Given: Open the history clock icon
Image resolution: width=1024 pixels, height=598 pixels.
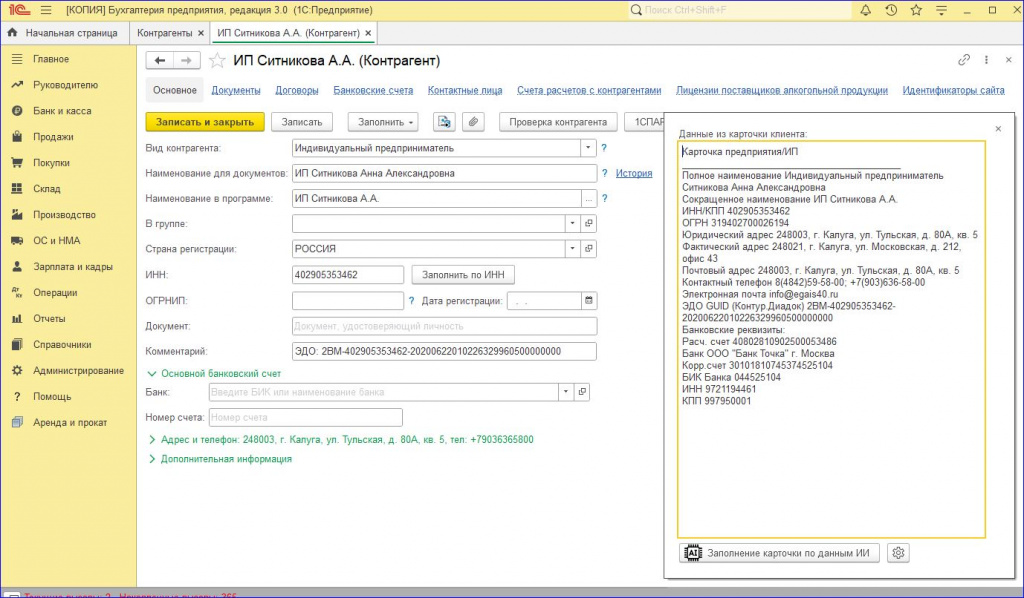Looking at the screenshot, I should (x=891, y=10).
